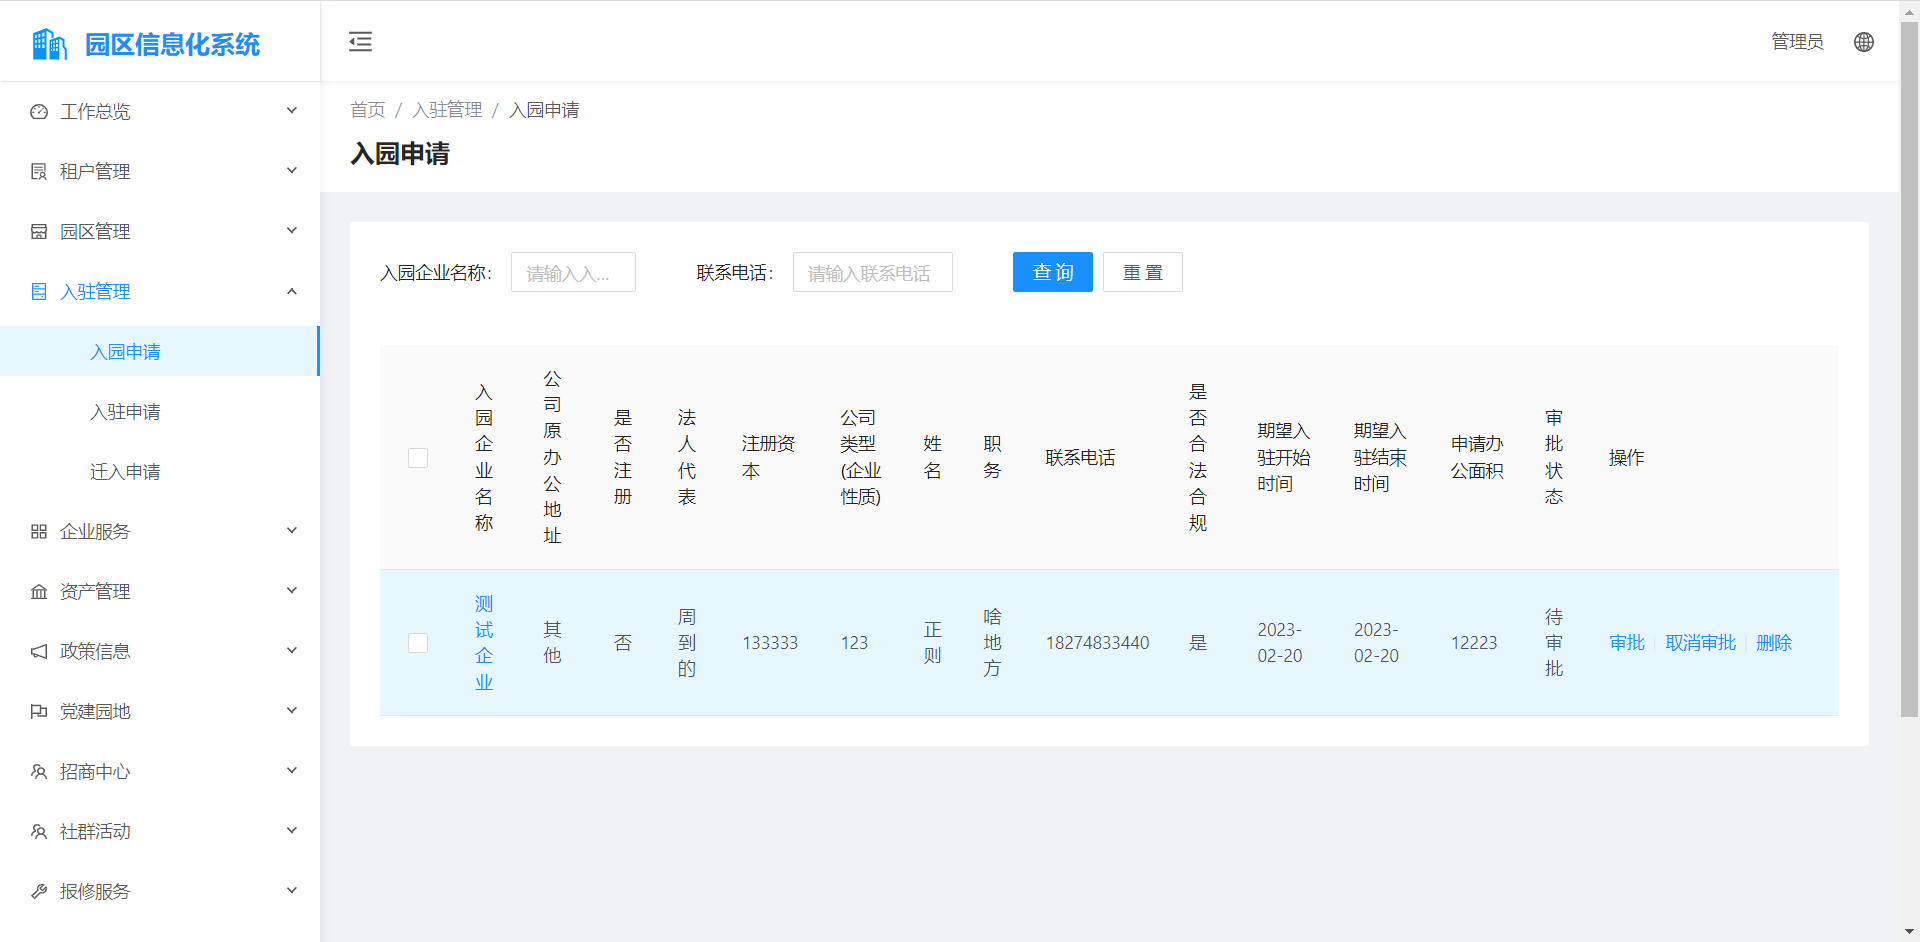Click the 待审批 status cell
The width and height of the screenshot is (1920, 942).
pyautogui.click(x=1553, y=643)
